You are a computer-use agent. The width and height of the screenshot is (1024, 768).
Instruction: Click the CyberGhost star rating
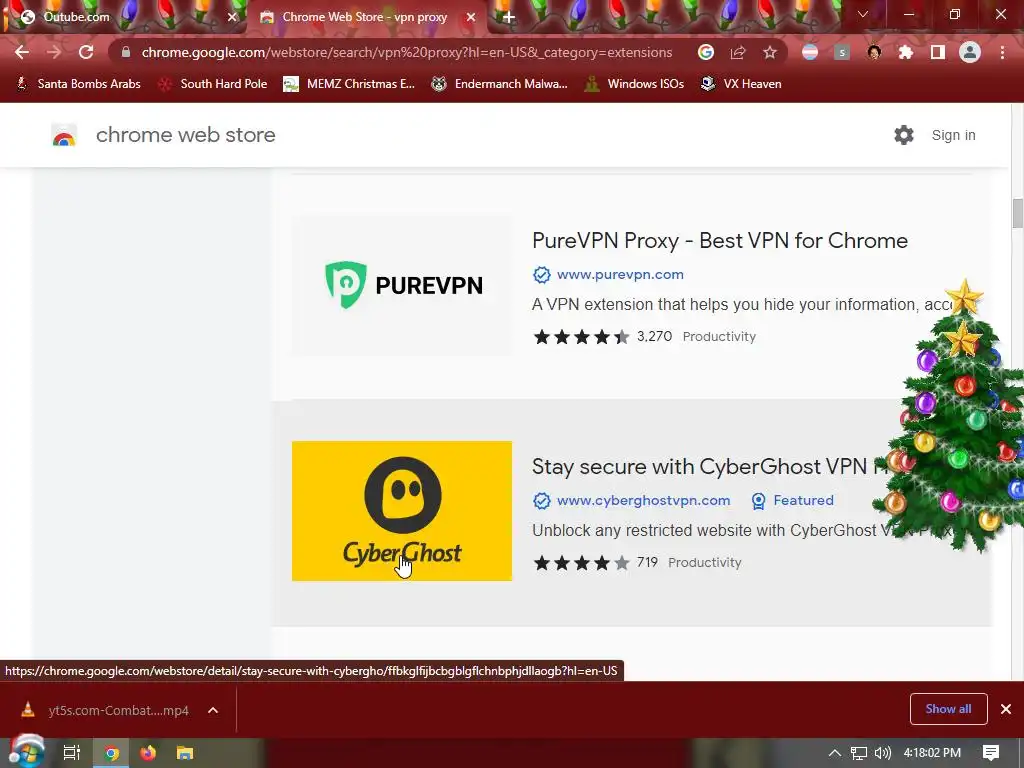click(581, 563)
